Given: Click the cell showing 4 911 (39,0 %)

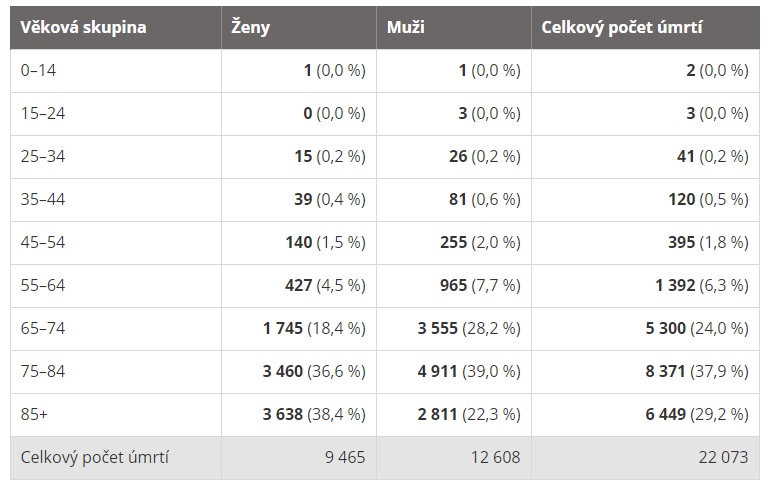Looking at the screenshot, I should click(454, 372).
